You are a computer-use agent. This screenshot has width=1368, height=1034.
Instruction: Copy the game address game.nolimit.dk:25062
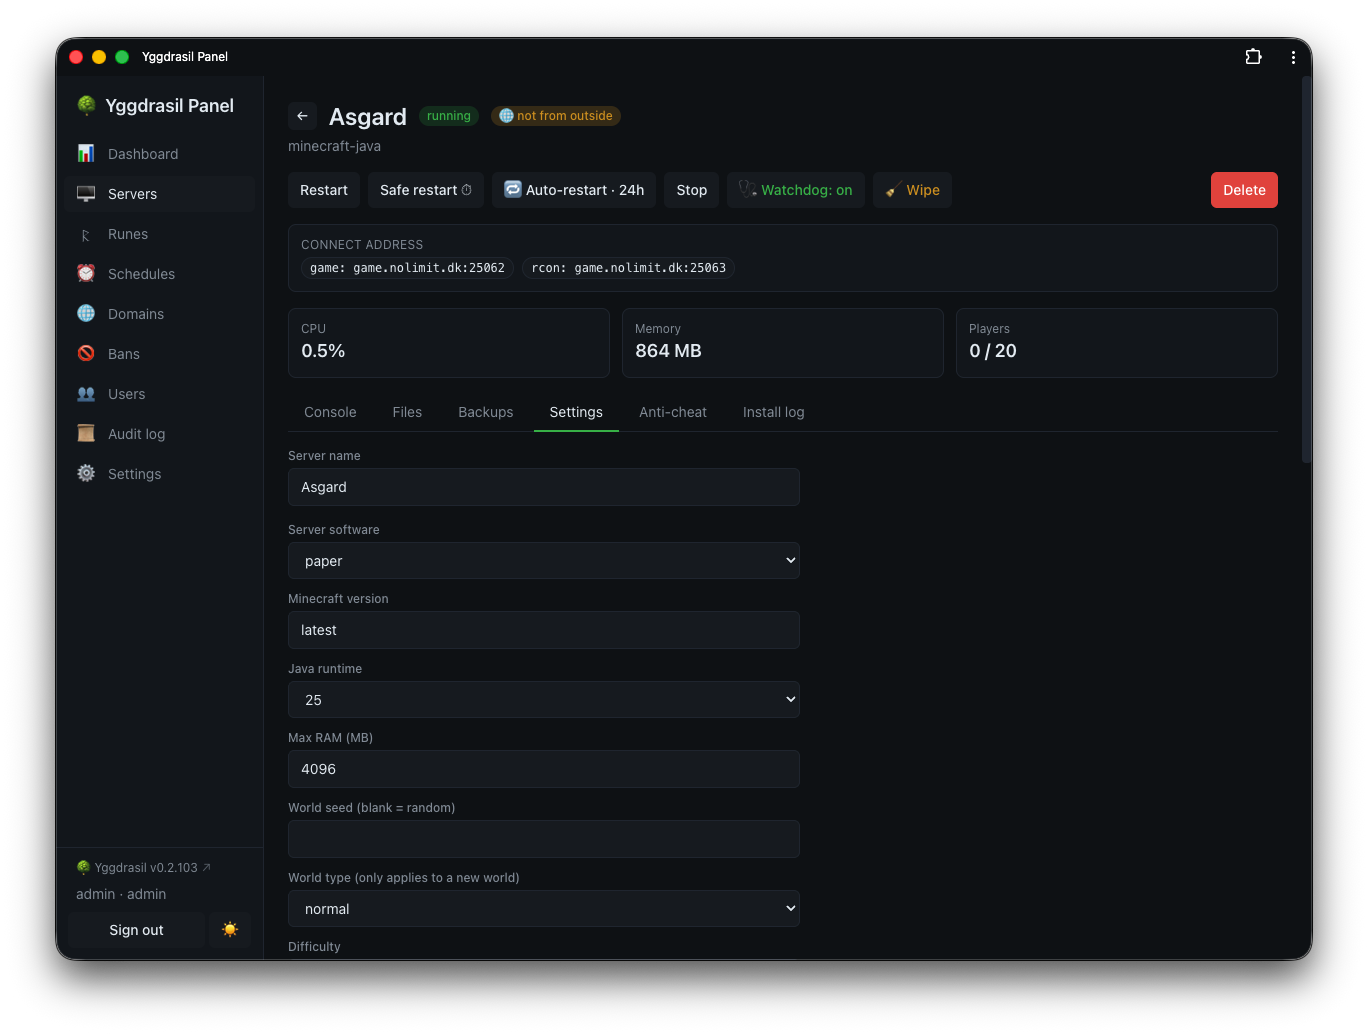click(x=408, y=268)
